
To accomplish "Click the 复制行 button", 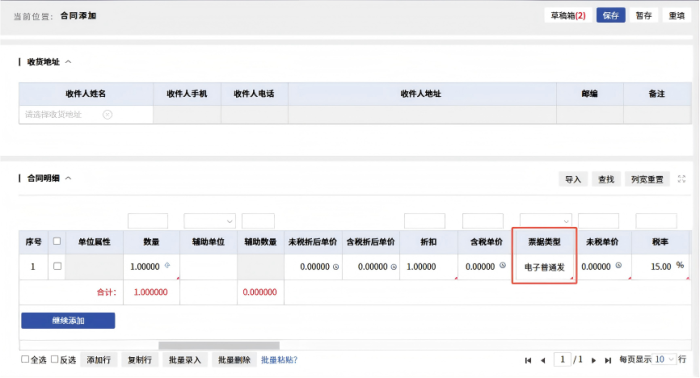I will click(x=140, y=360).
